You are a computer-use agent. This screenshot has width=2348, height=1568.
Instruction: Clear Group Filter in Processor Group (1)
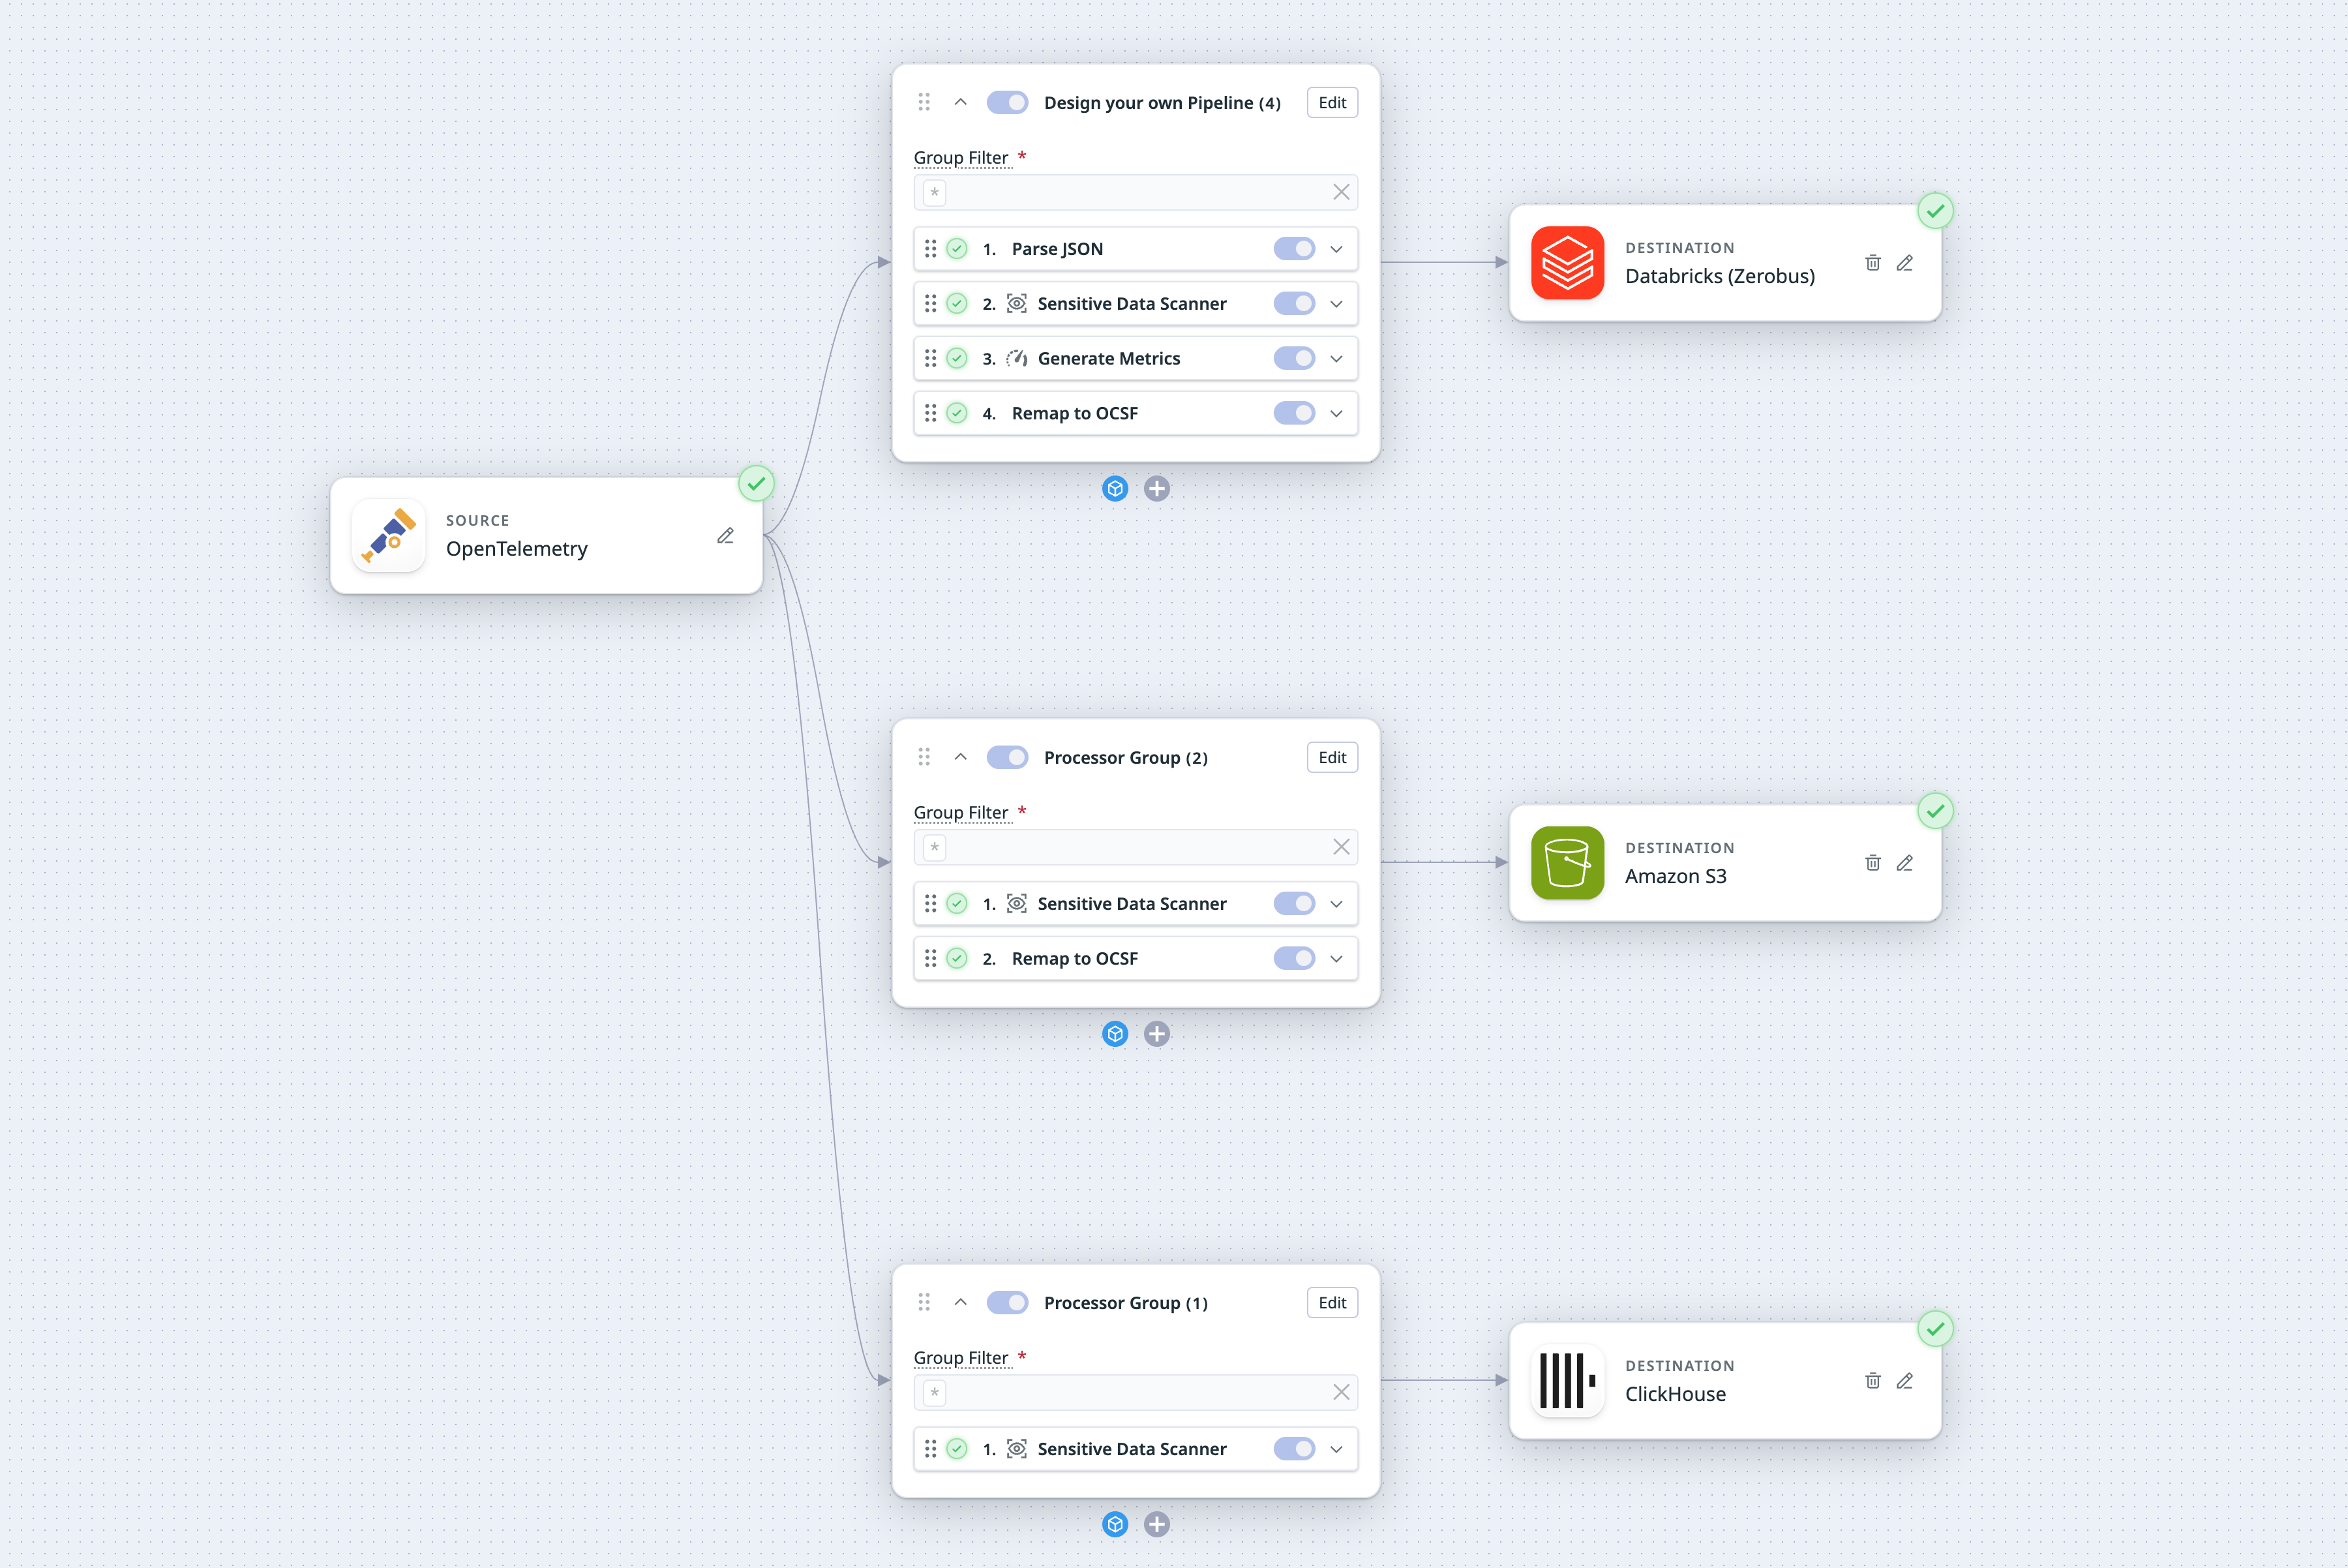[x=1341, y=1392]
